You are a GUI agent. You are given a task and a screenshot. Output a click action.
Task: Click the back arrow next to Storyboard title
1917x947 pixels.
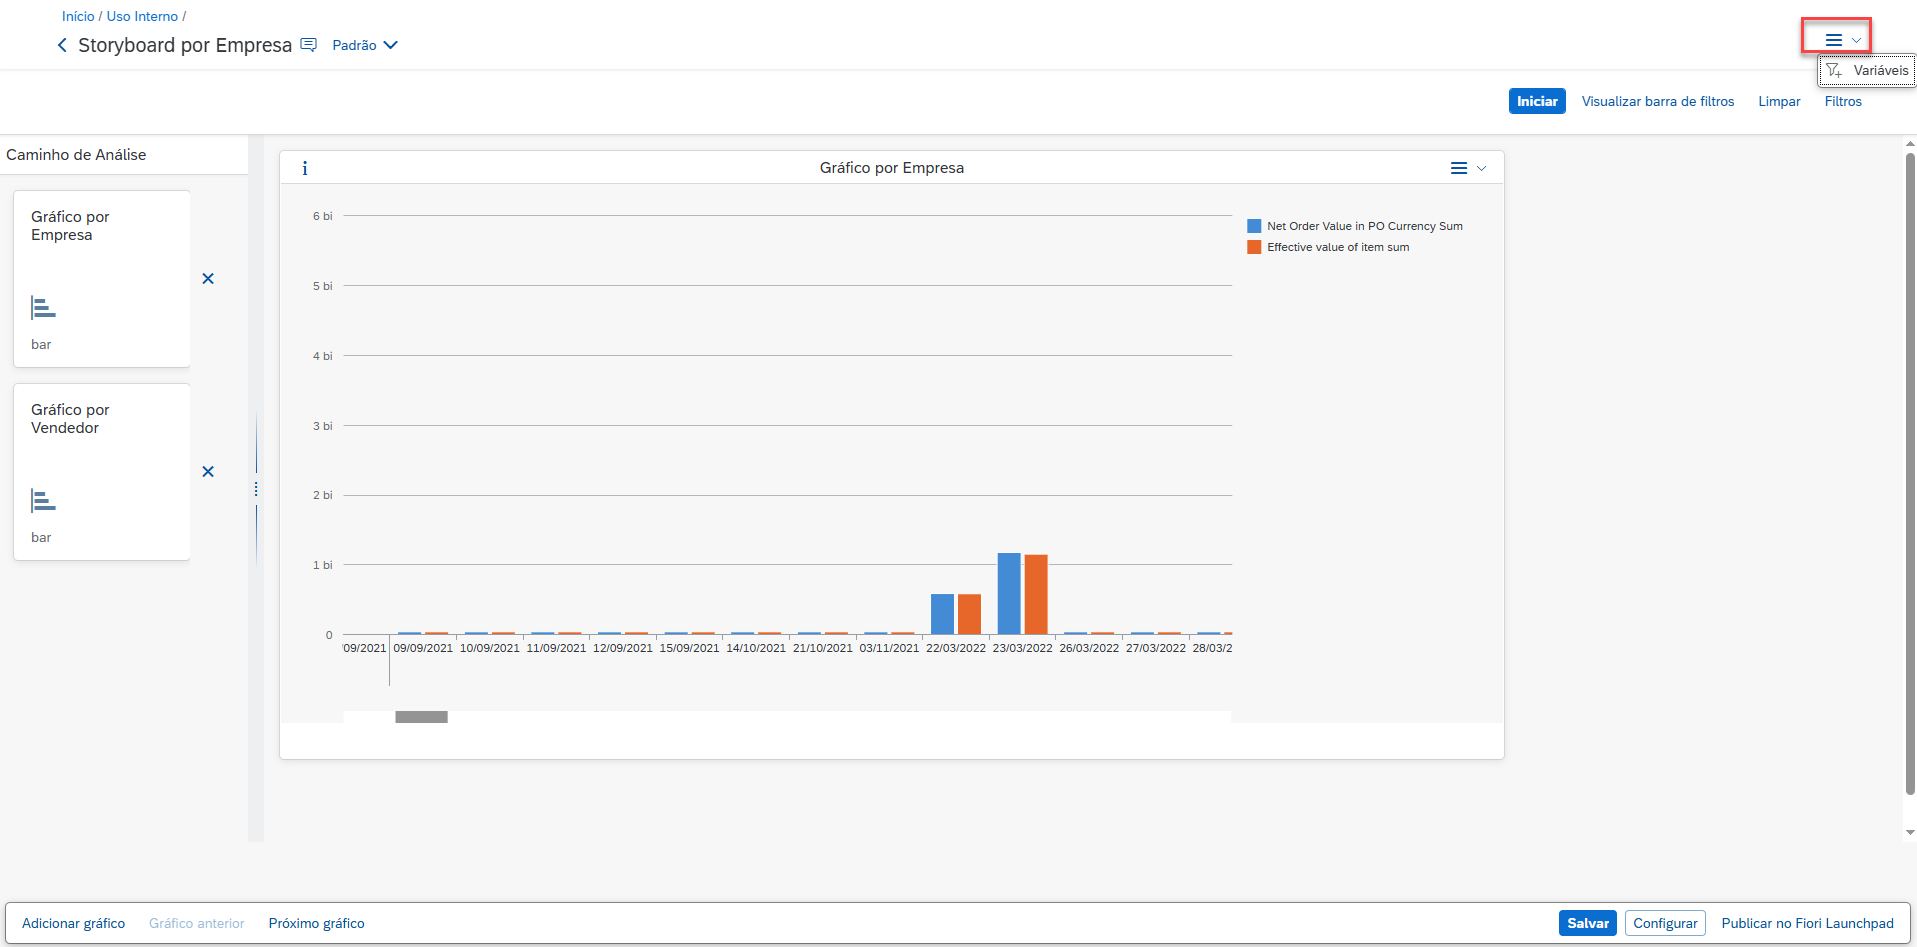pos(62,45)
